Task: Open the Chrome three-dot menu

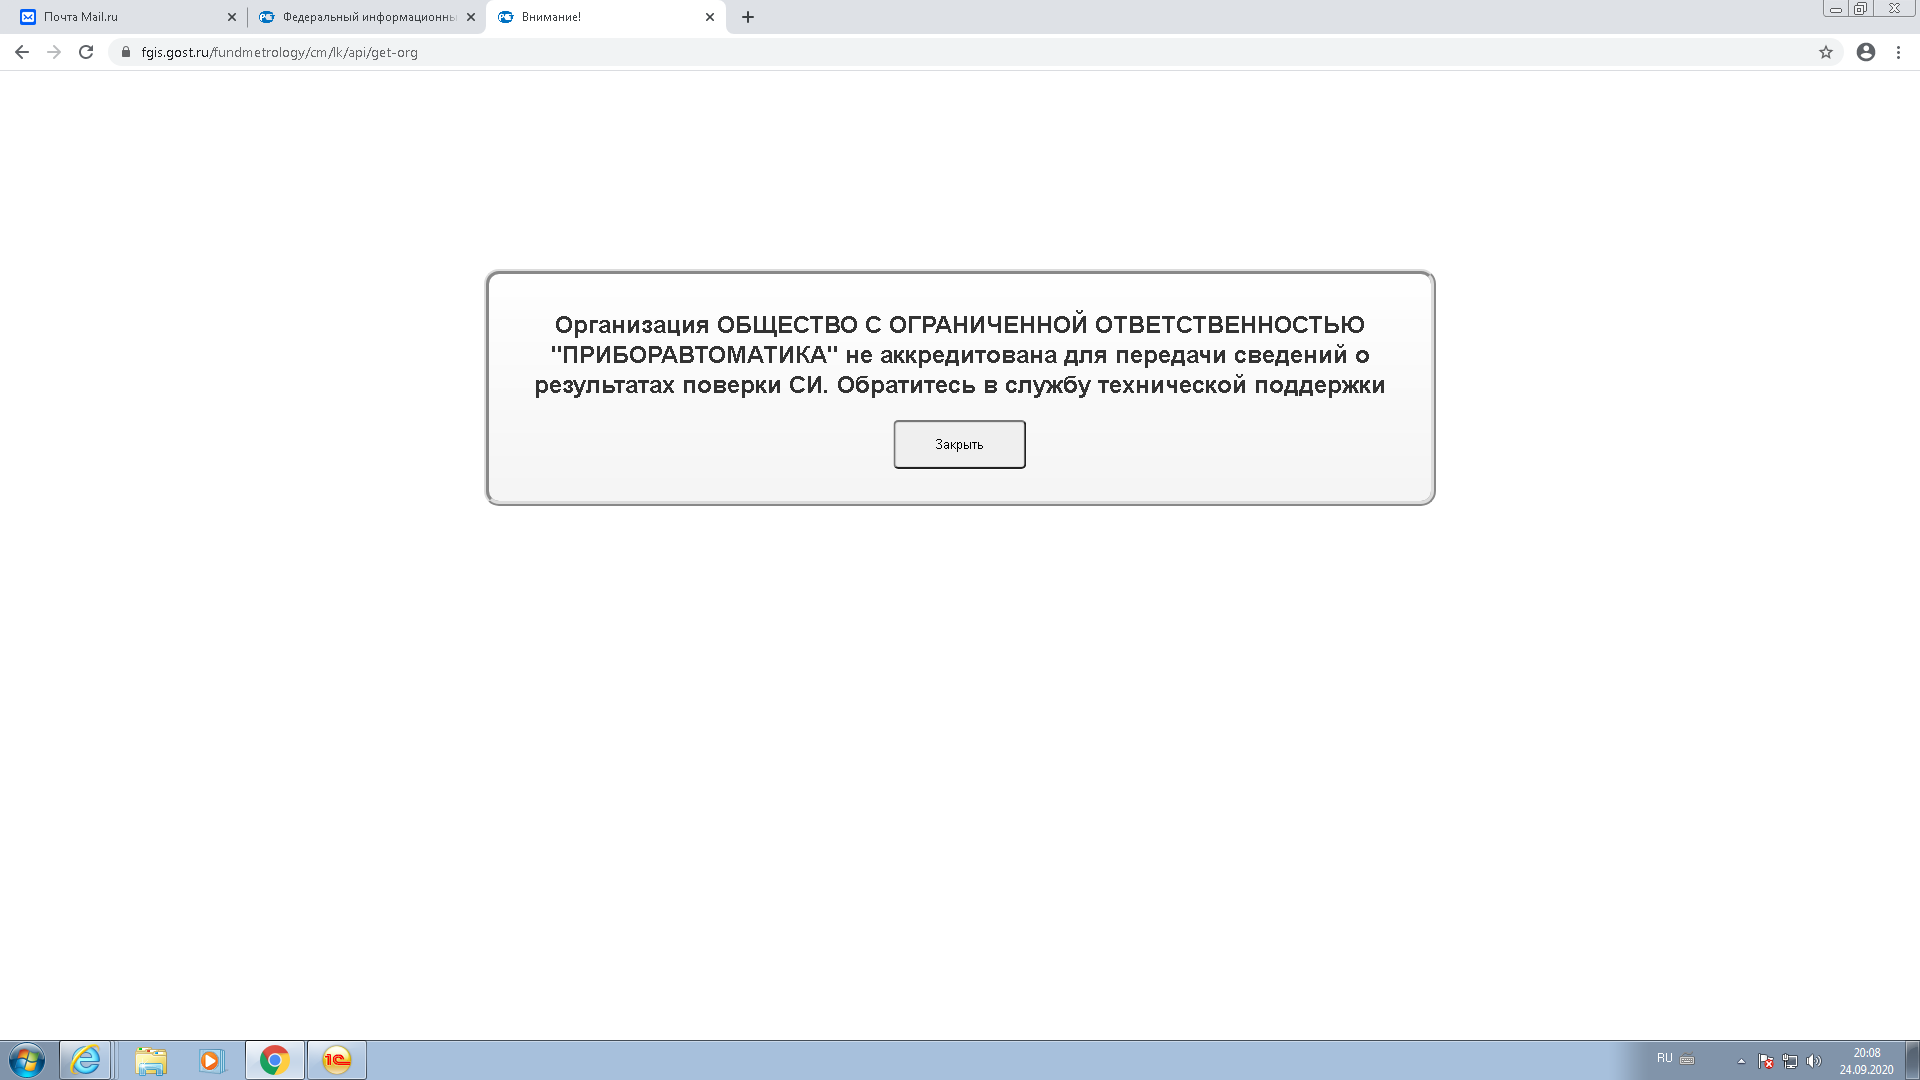Action: pyautogui.click(x=1898, y=52)
